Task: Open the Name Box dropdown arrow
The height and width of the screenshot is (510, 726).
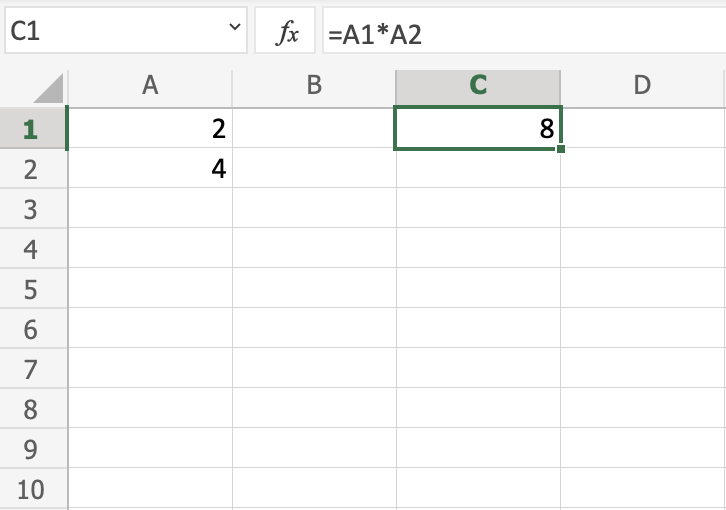Action: click(235, 31)
